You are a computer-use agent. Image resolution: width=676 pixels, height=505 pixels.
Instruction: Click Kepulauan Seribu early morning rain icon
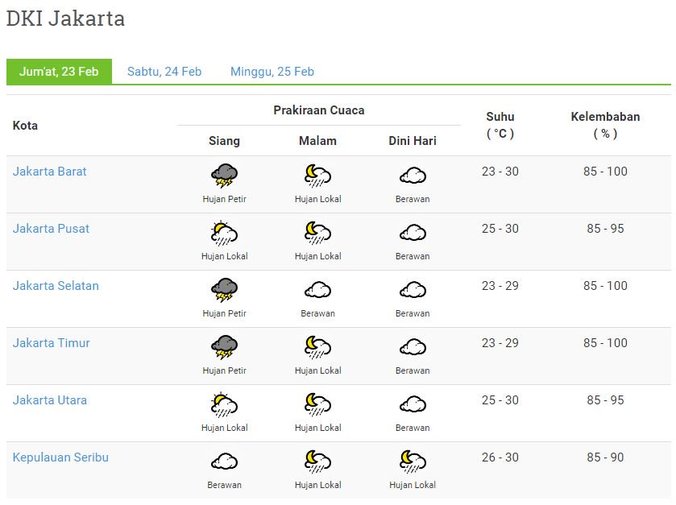point(412,462)
